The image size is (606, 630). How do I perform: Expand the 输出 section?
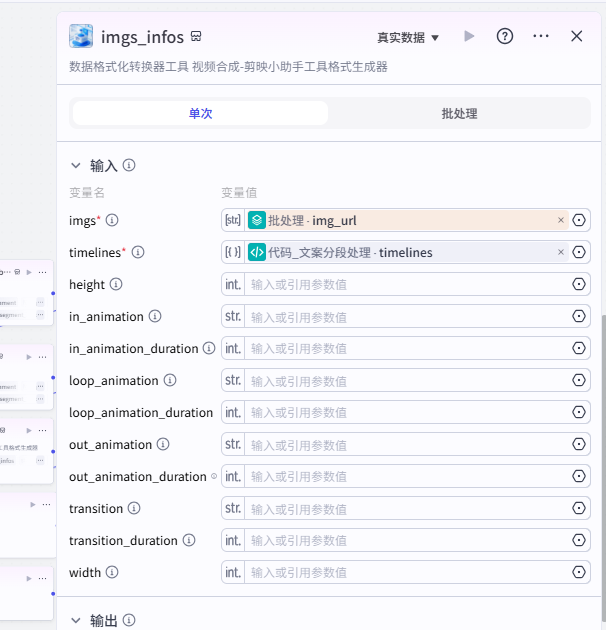point(76,621)
